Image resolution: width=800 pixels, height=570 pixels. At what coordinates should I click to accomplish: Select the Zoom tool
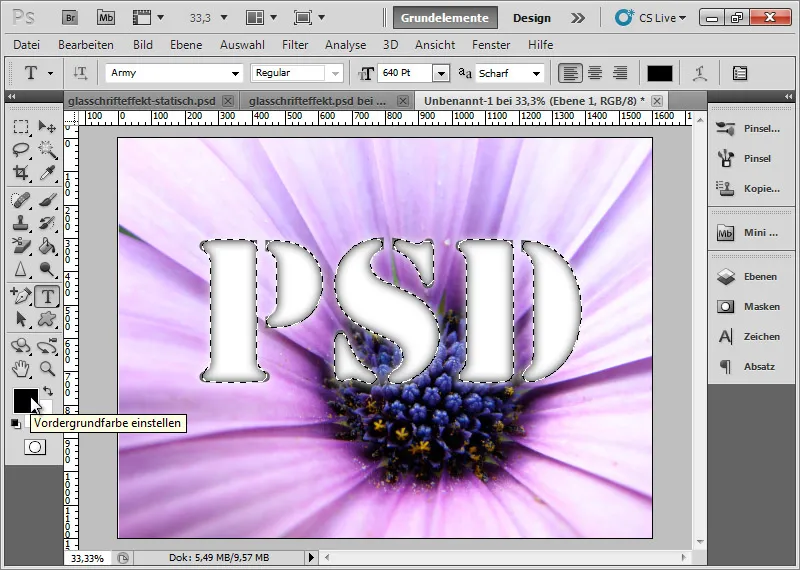47,368
